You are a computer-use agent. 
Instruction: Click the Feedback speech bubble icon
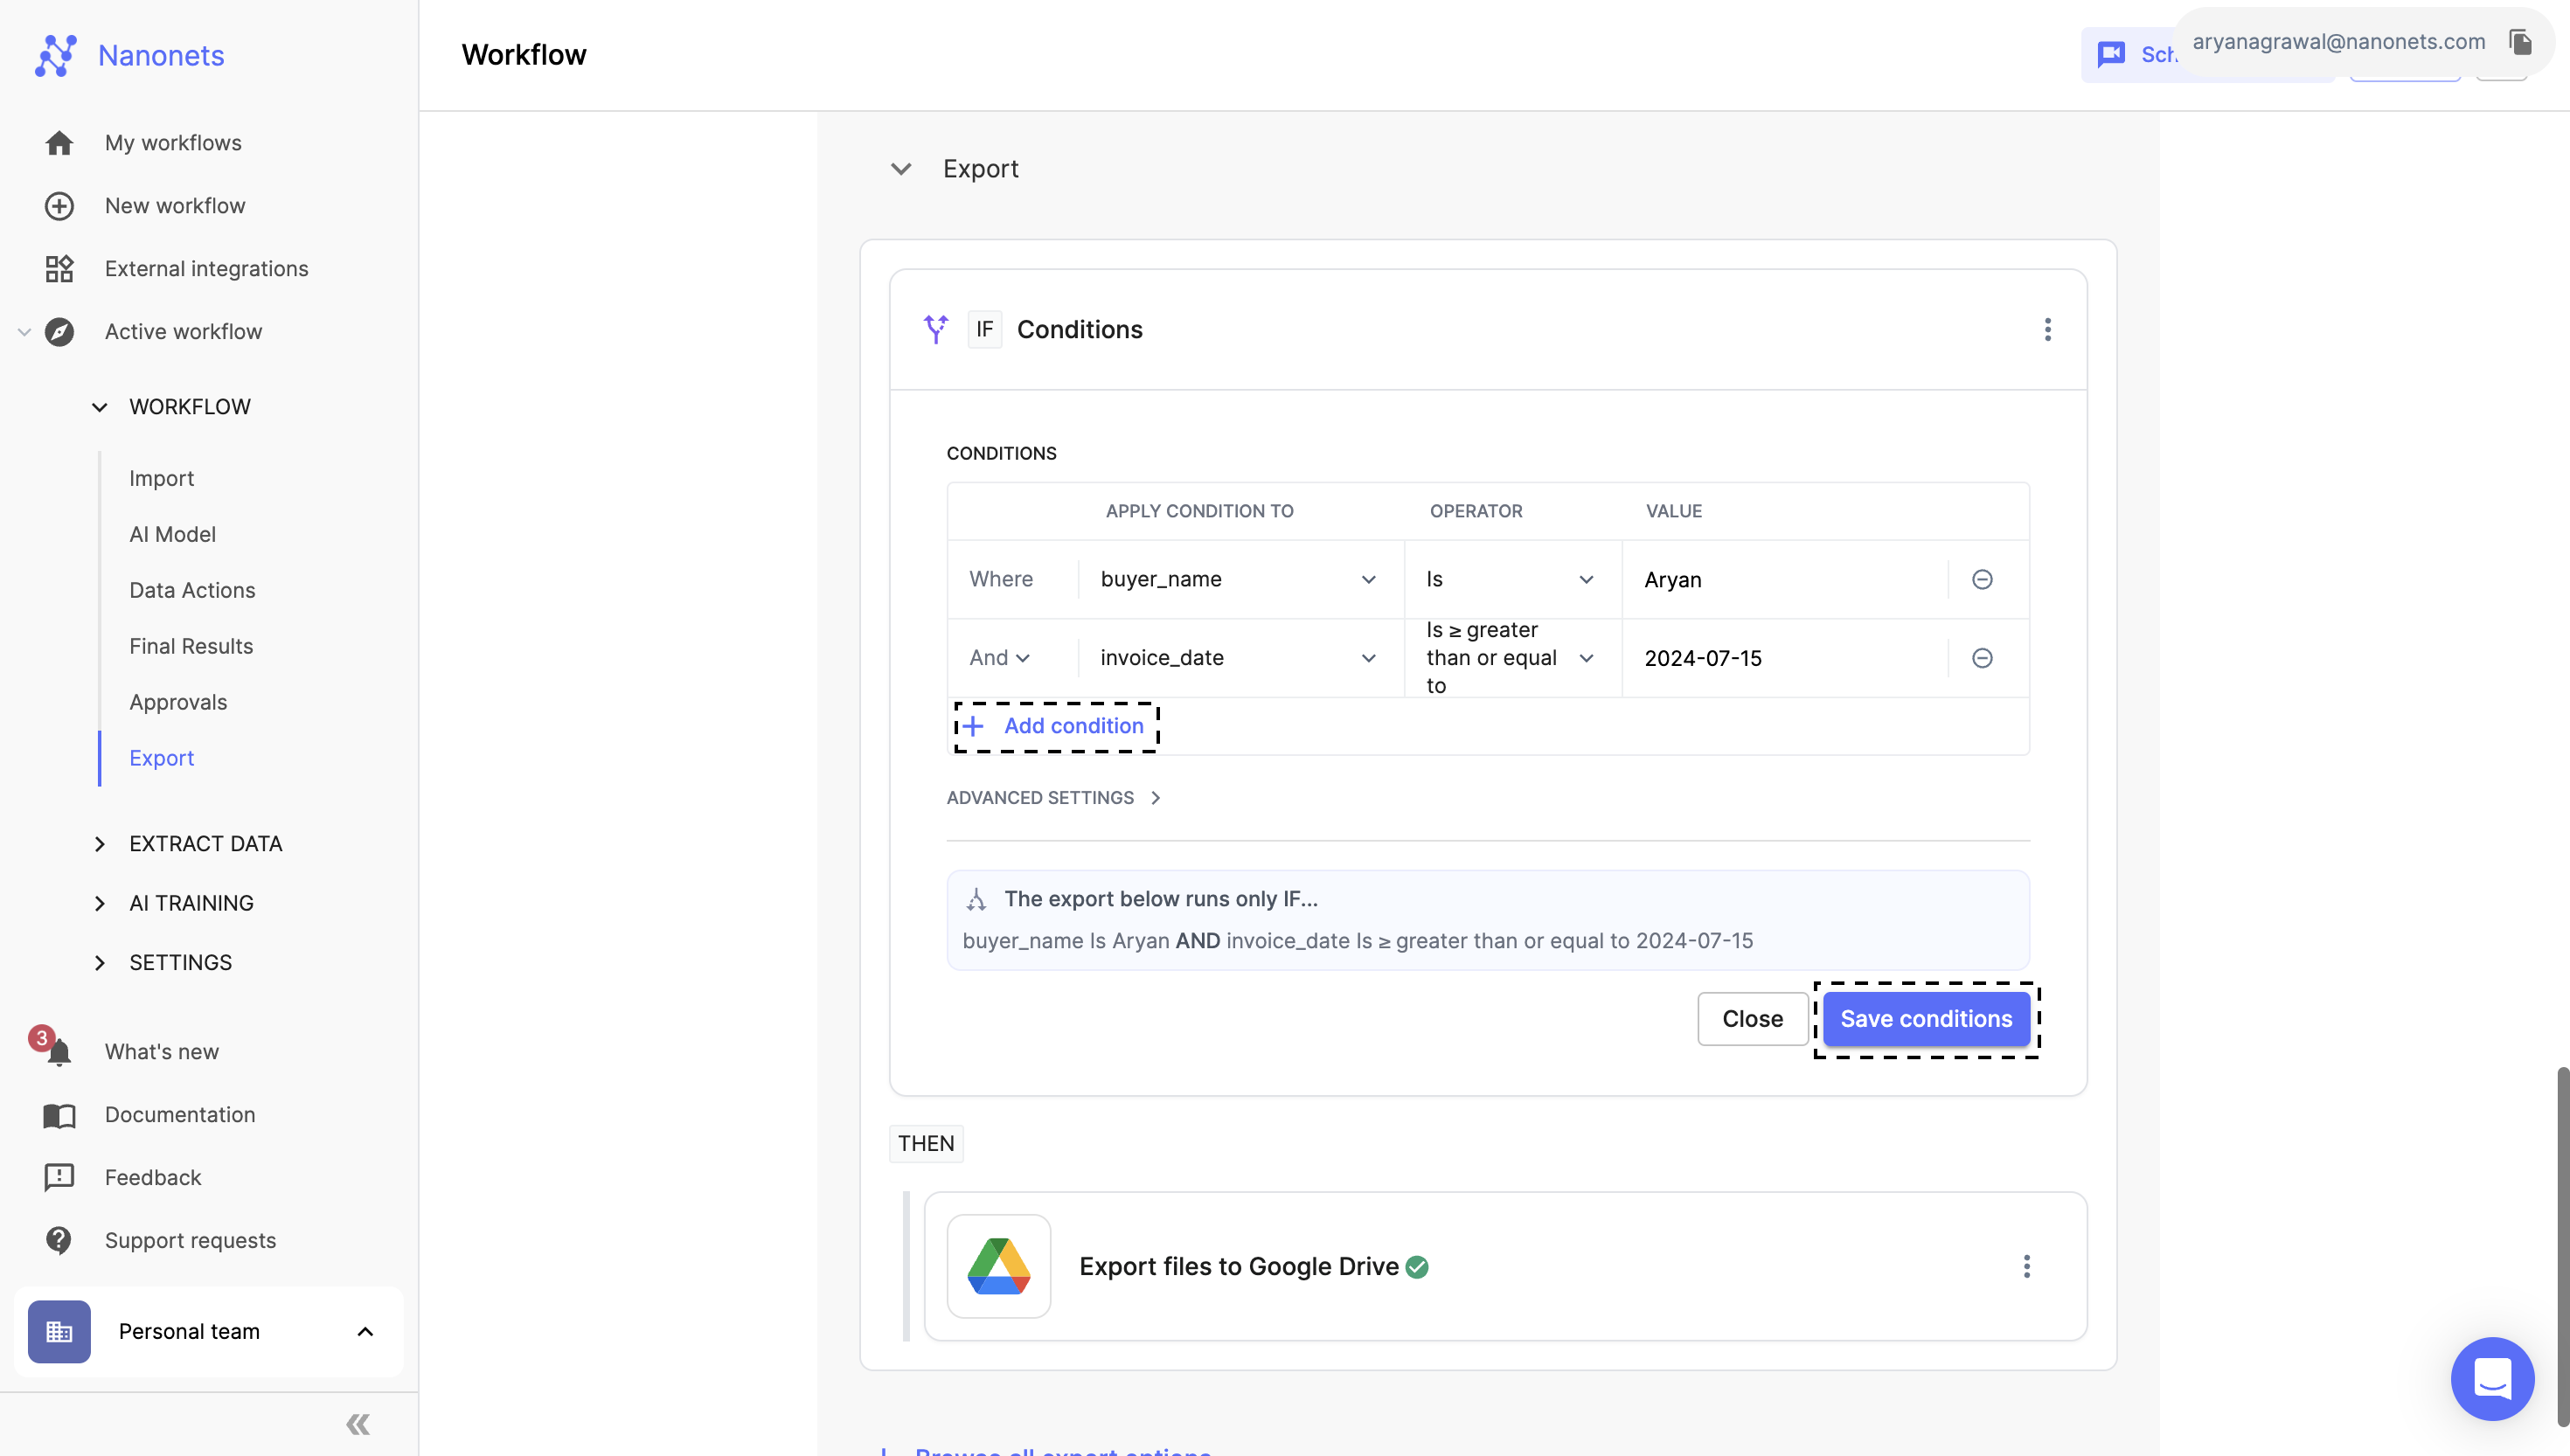(x=59, y=1178)
